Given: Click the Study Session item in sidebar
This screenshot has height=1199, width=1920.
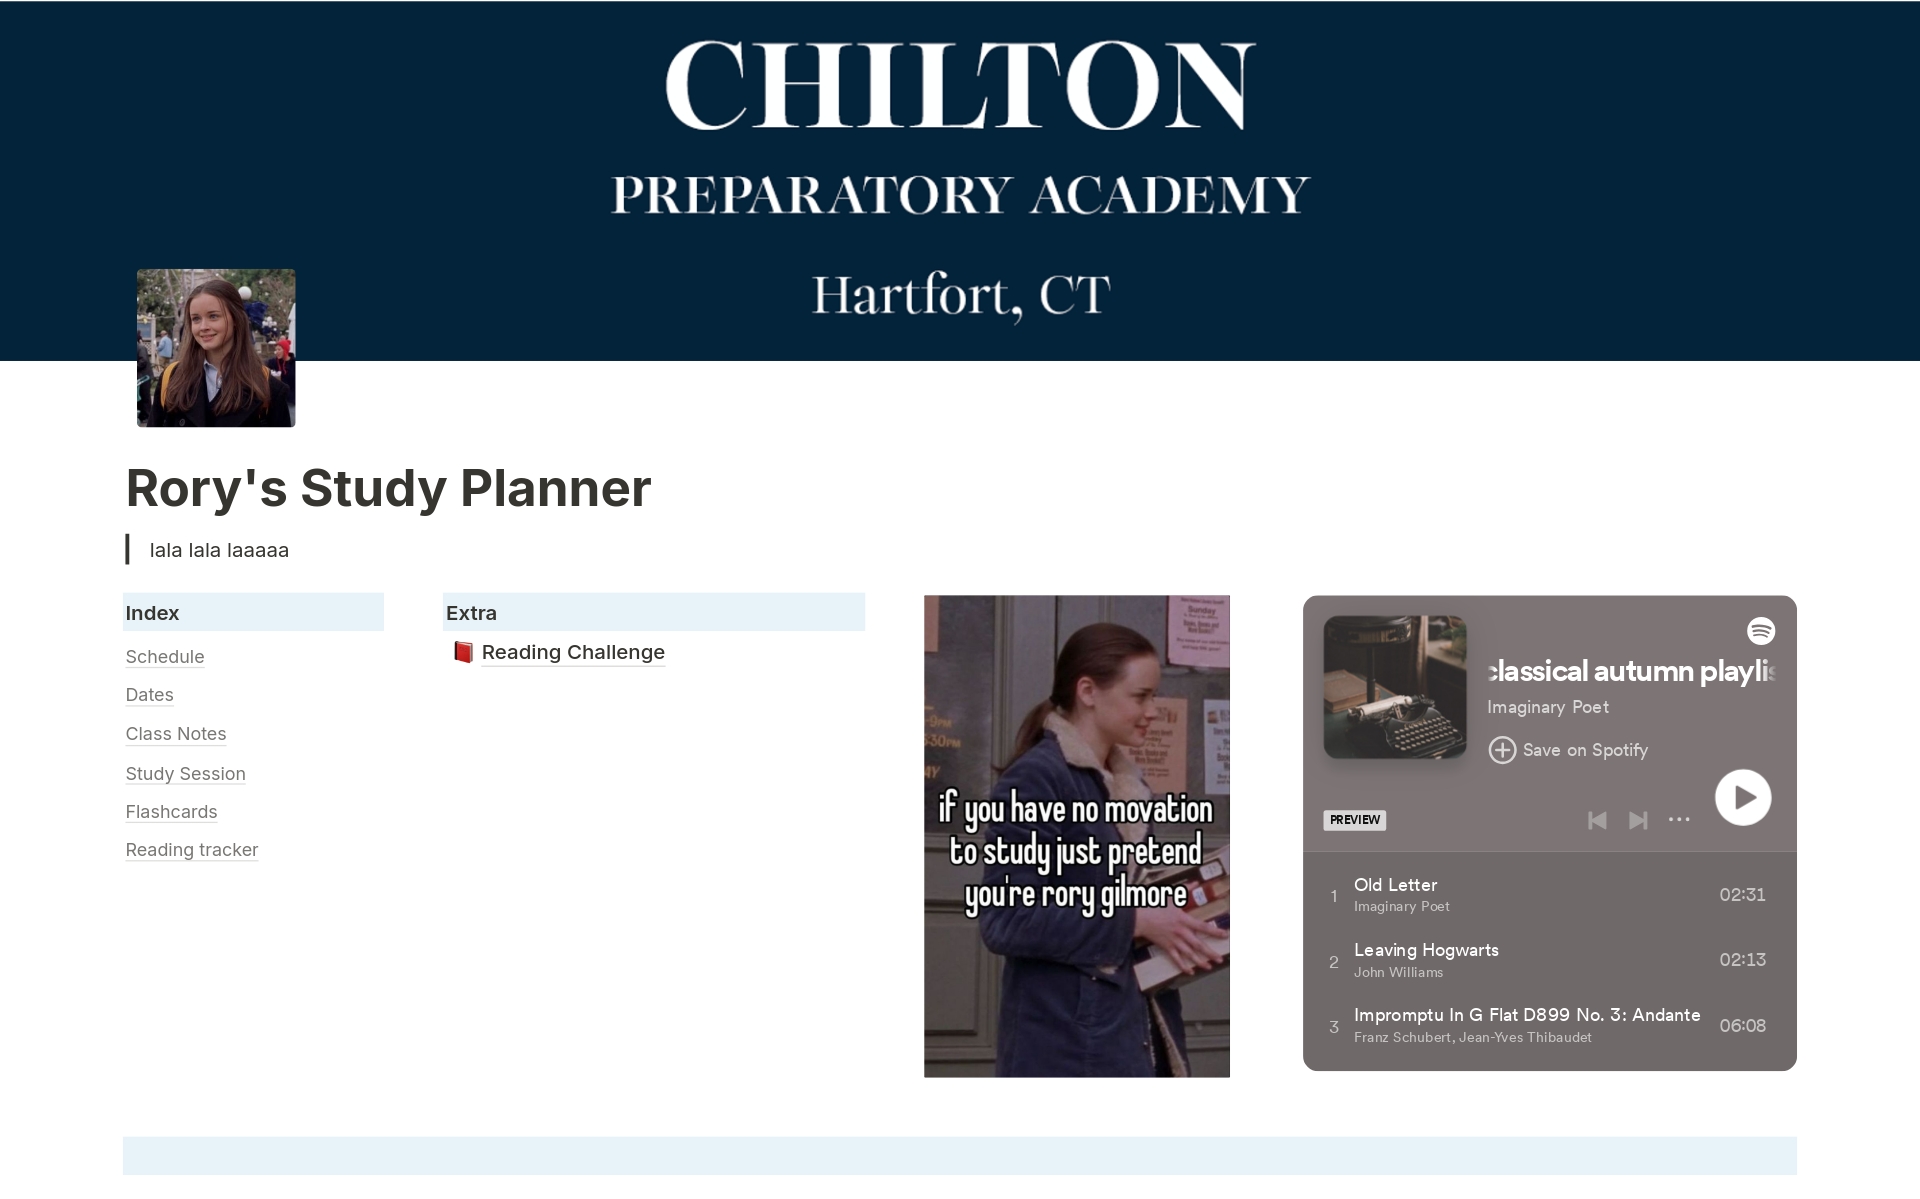Looking at the screenshot, I should pos(185,772).
